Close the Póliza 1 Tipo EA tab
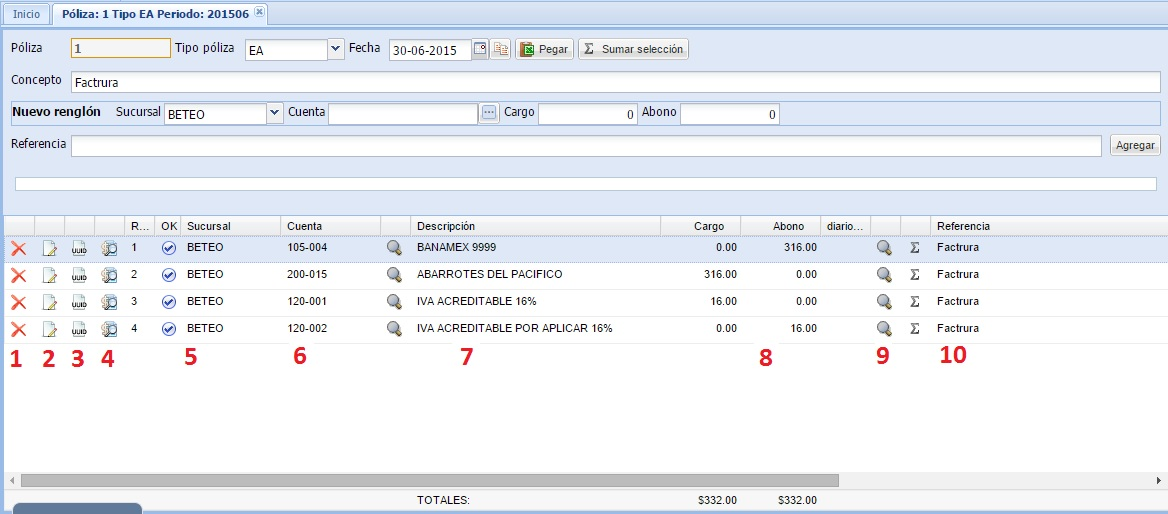The image size is (1168, 514). pyautogui.click(x=259, y=13)
